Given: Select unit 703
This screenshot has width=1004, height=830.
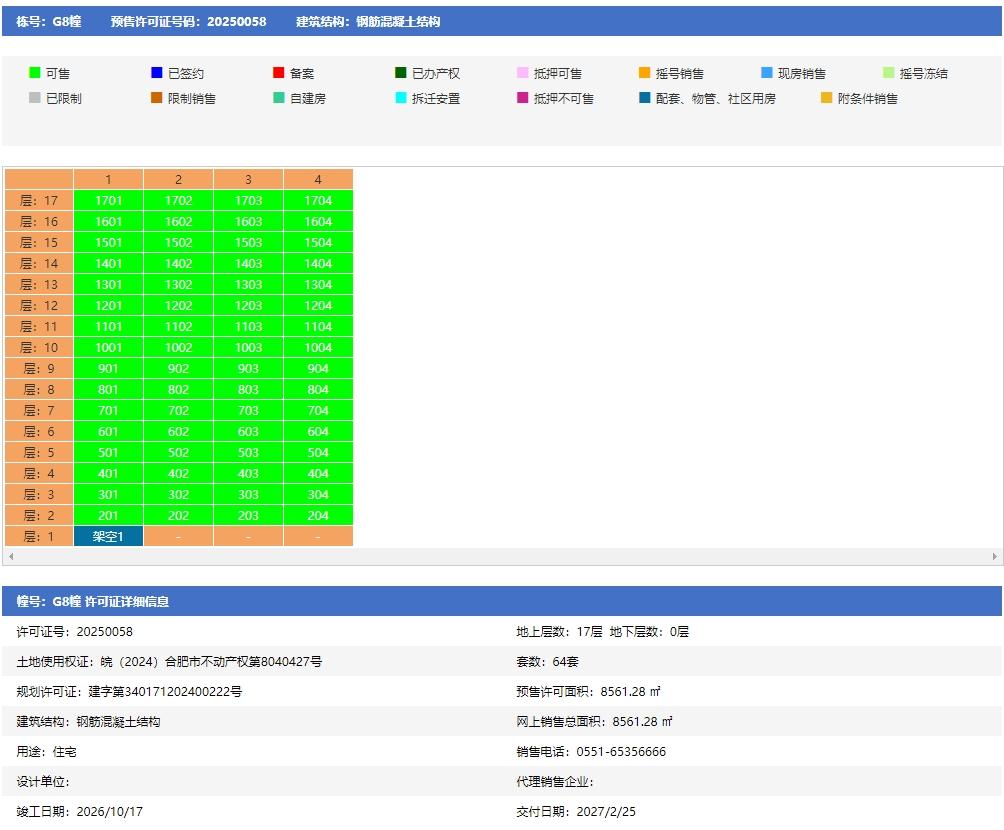Looking at the screenshot, I should [248, 411].
